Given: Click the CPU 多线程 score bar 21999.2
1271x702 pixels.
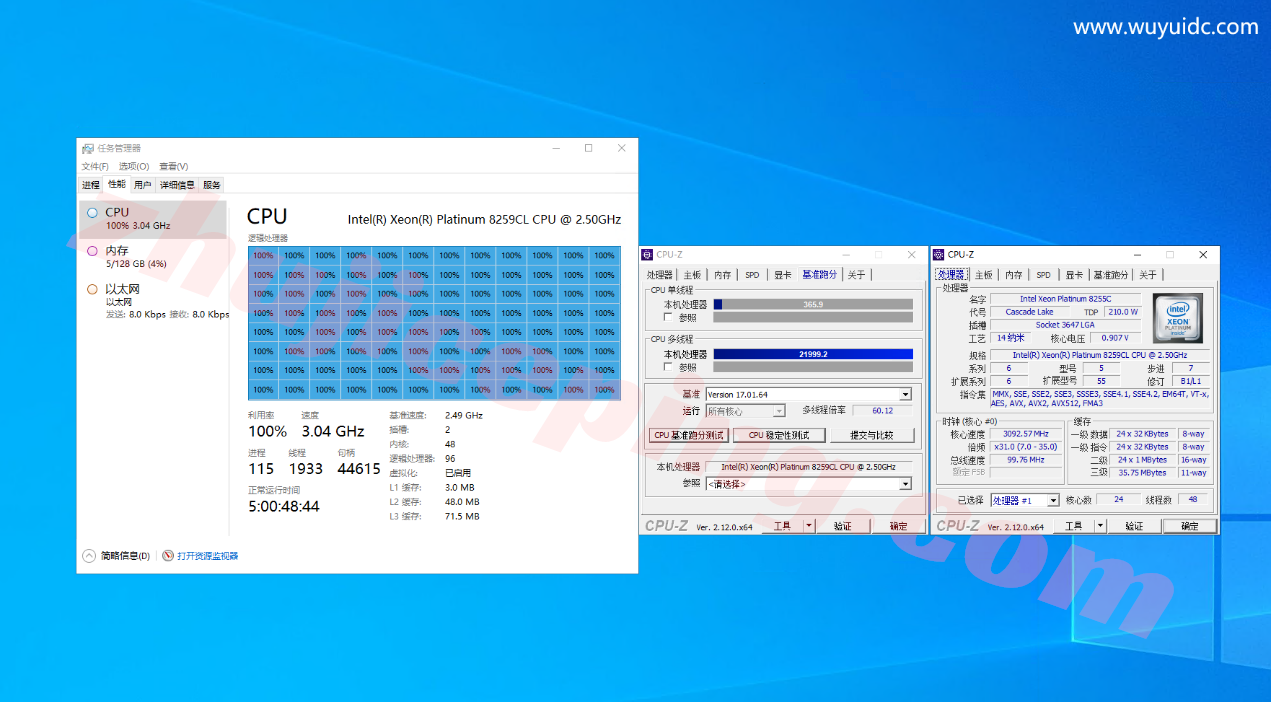Looking at the screenshot, I should tap(812, 354).
